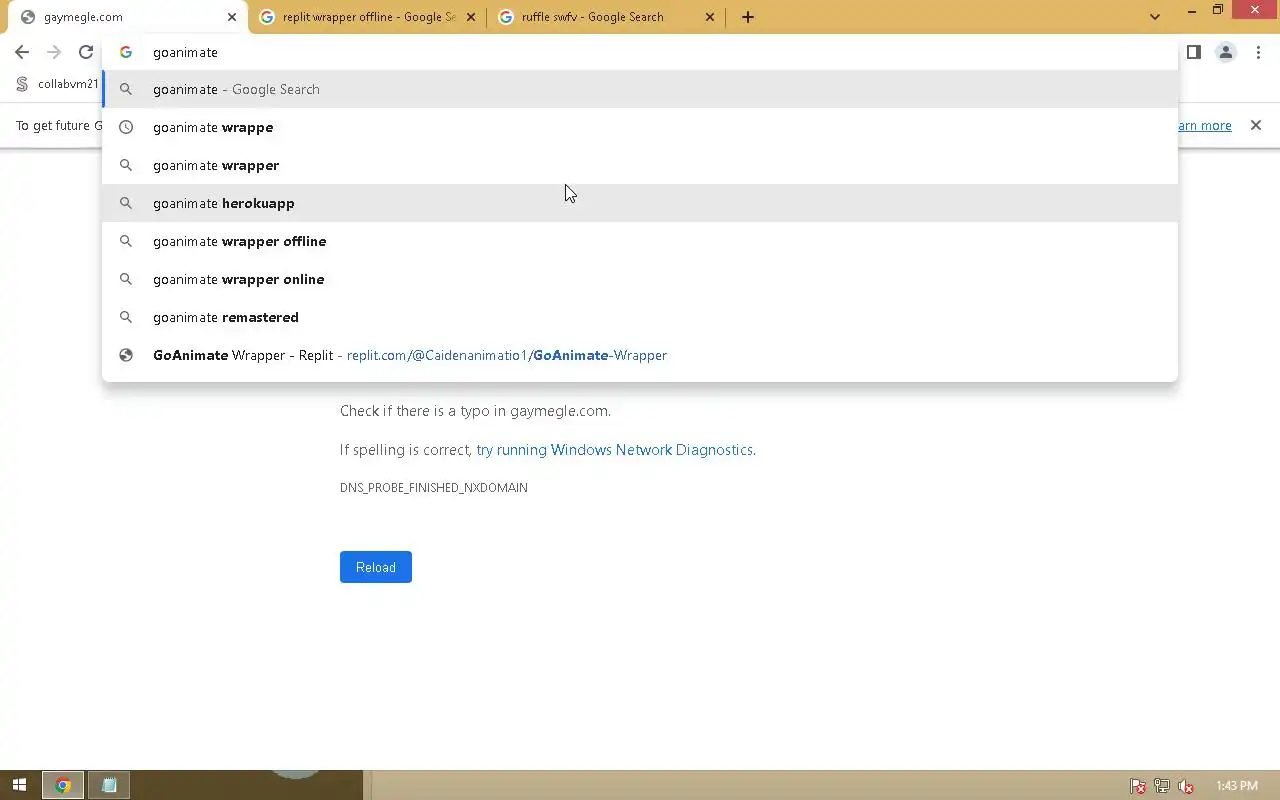Open the notepad app in the taskbar

pyautogui.click(x=109, y=785)
